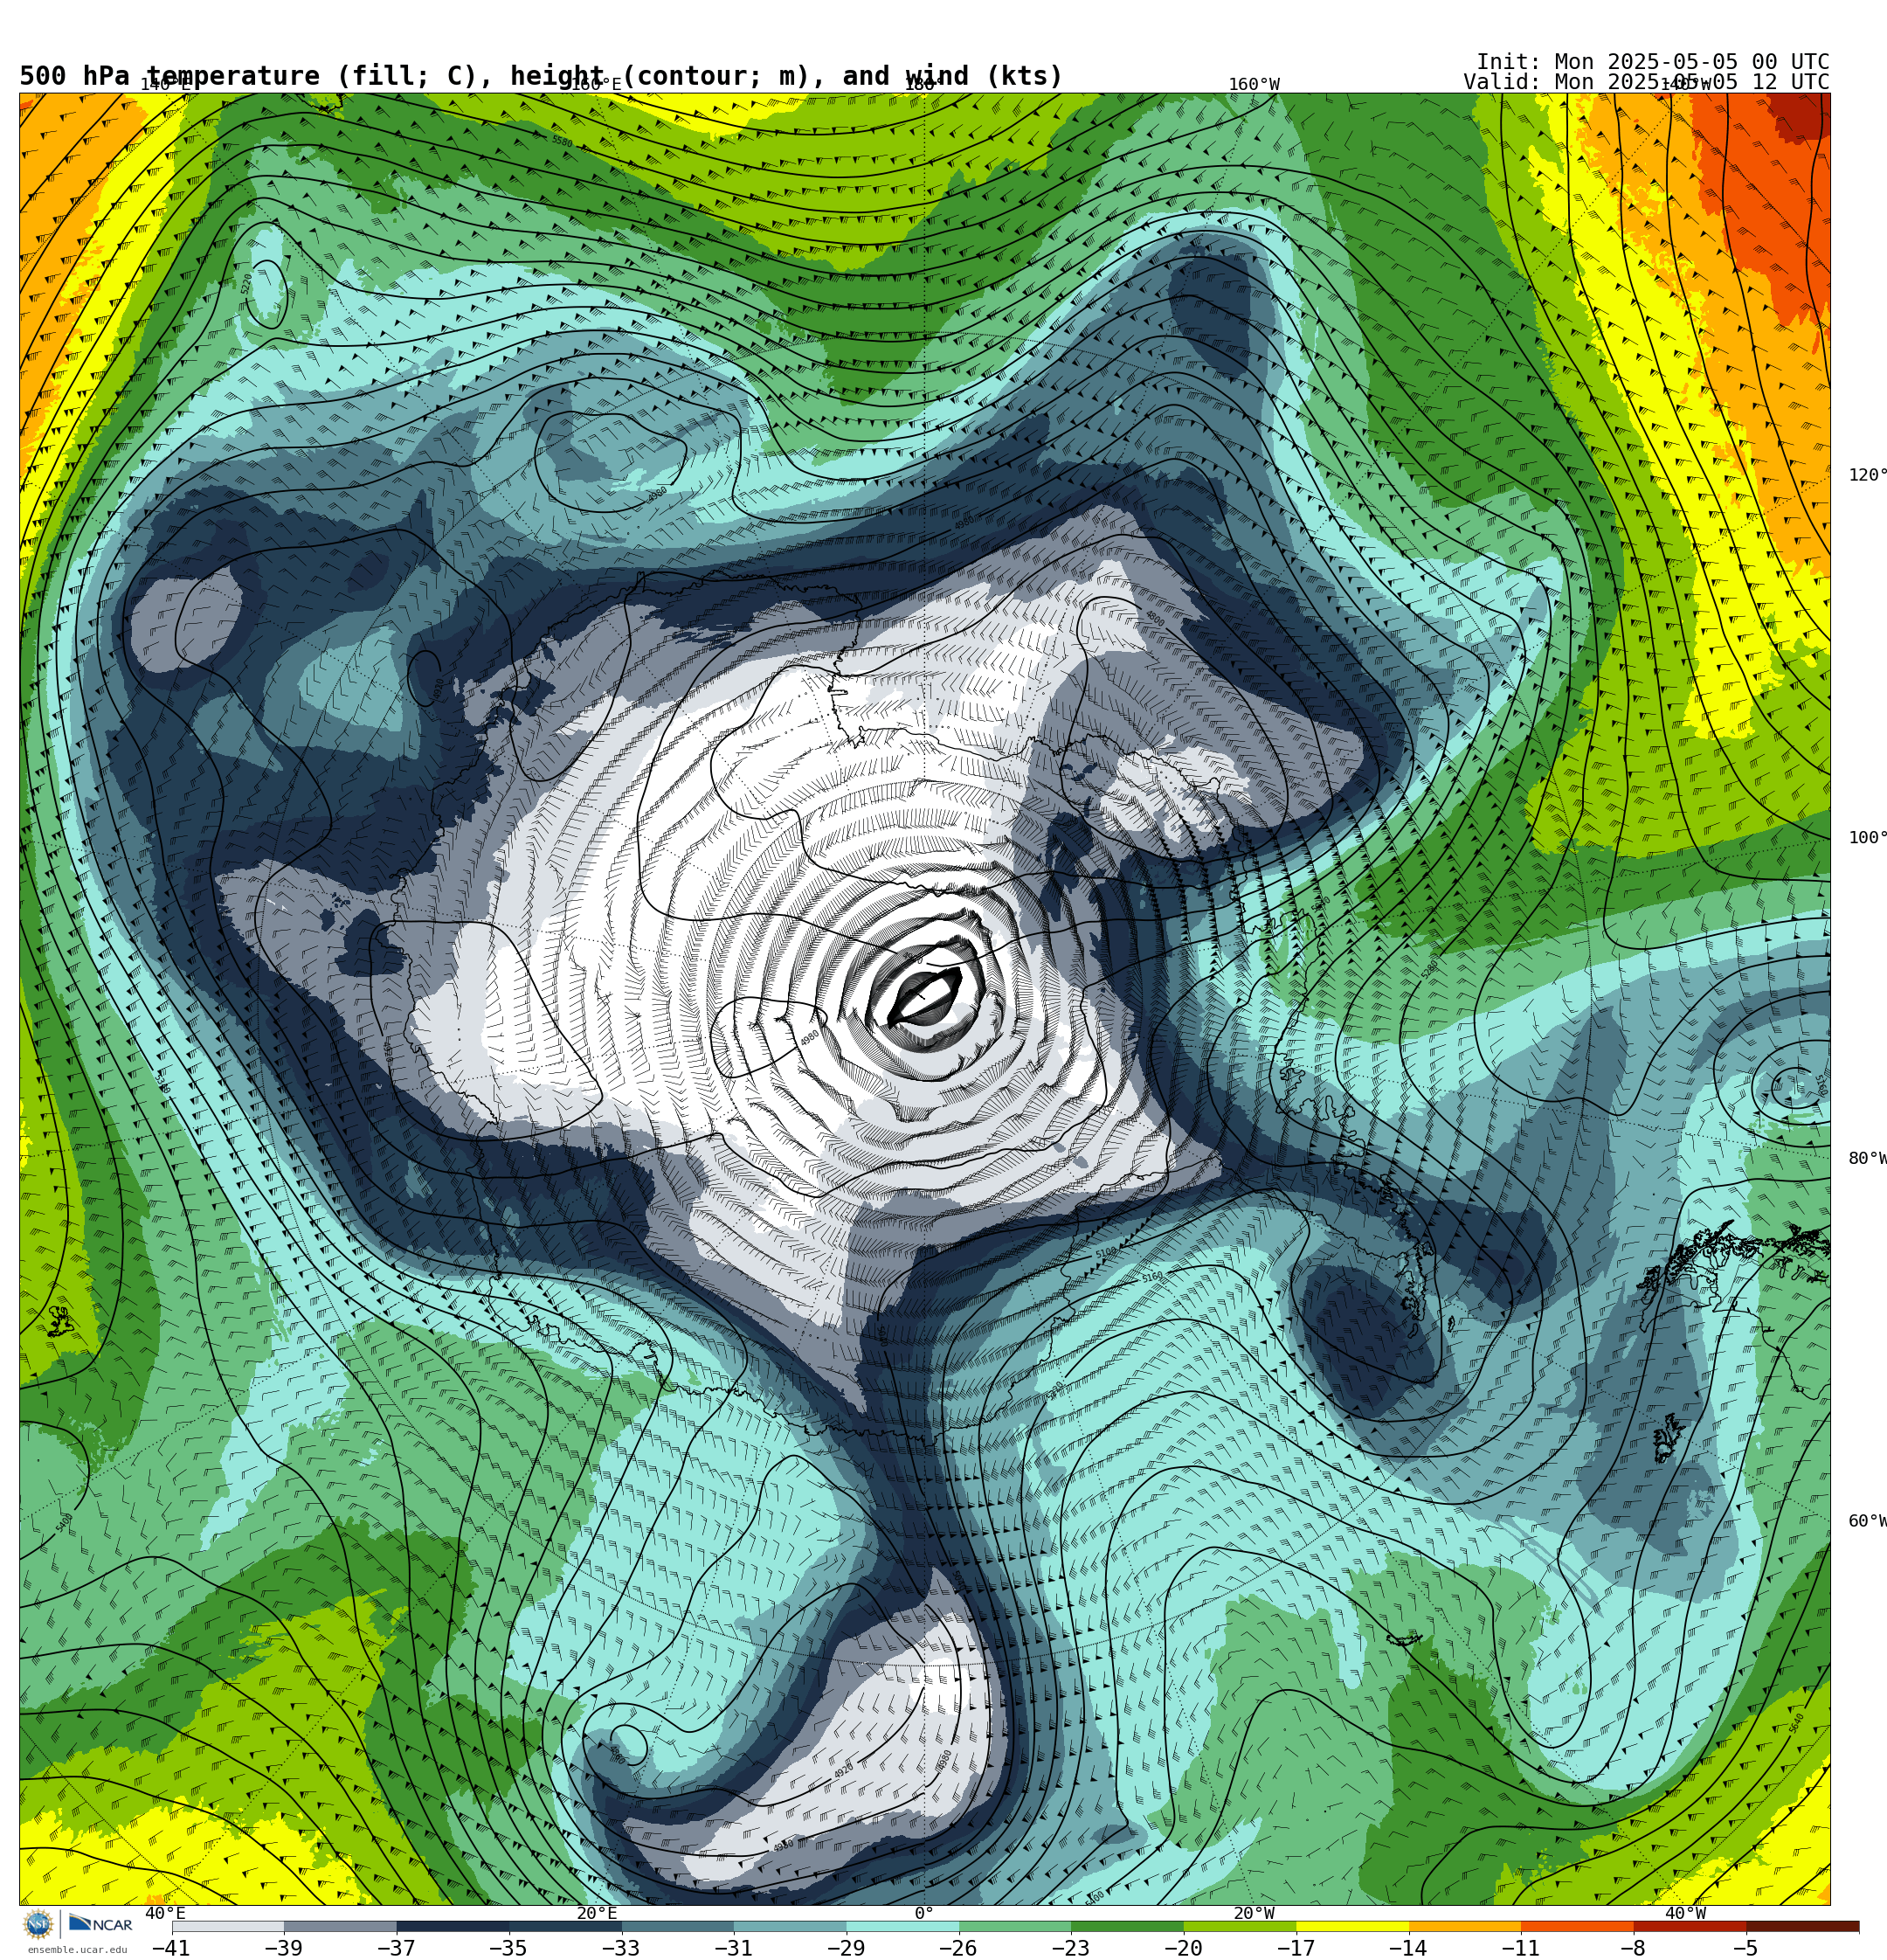
Task: Click the 40°W longitude label at bottom
Action: [1685, 1914]
